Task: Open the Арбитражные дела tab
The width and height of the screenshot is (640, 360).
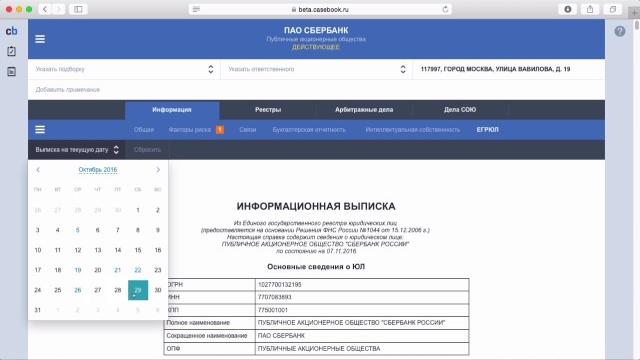Action: point(364,110)
